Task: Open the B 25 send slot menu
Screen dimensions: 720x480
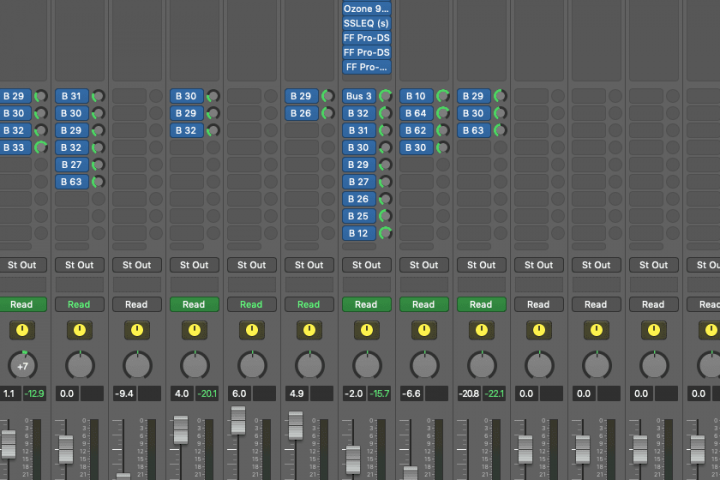Action: coord(358,216)
